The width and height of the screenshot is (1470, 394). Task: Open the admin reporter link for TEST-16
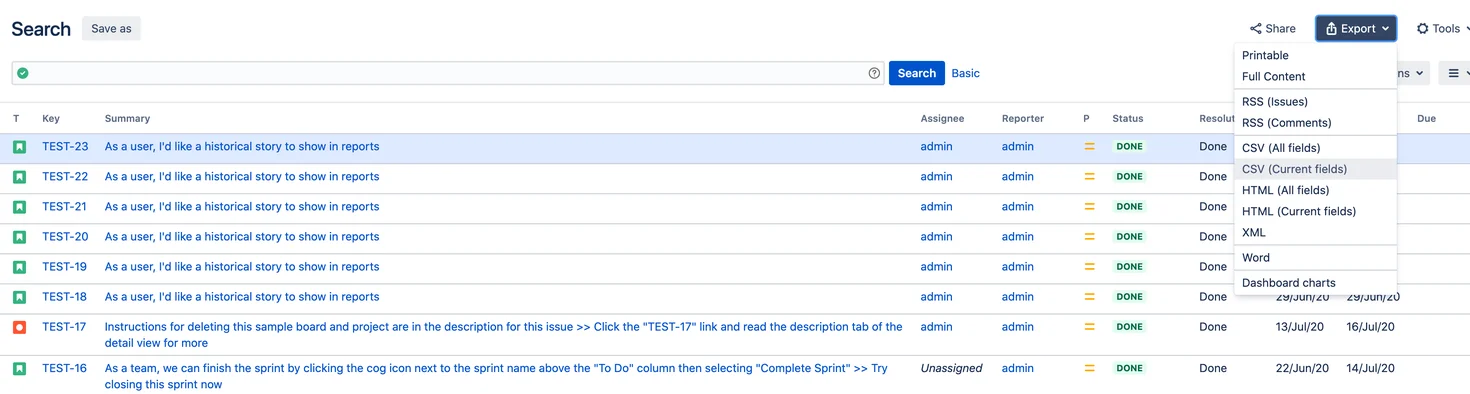[x=1017, y=369]
